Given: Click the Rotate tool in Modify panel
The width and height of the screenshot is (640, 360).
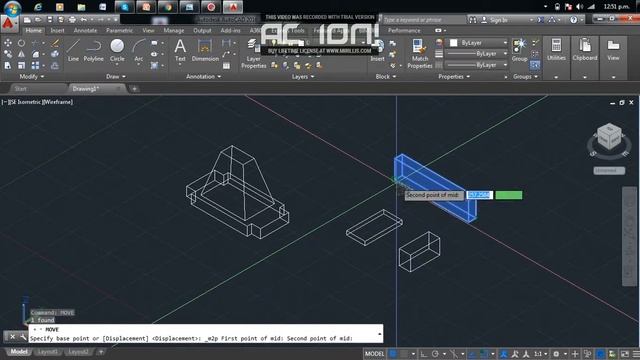Looking at the screenshot, I should point(21,43).
